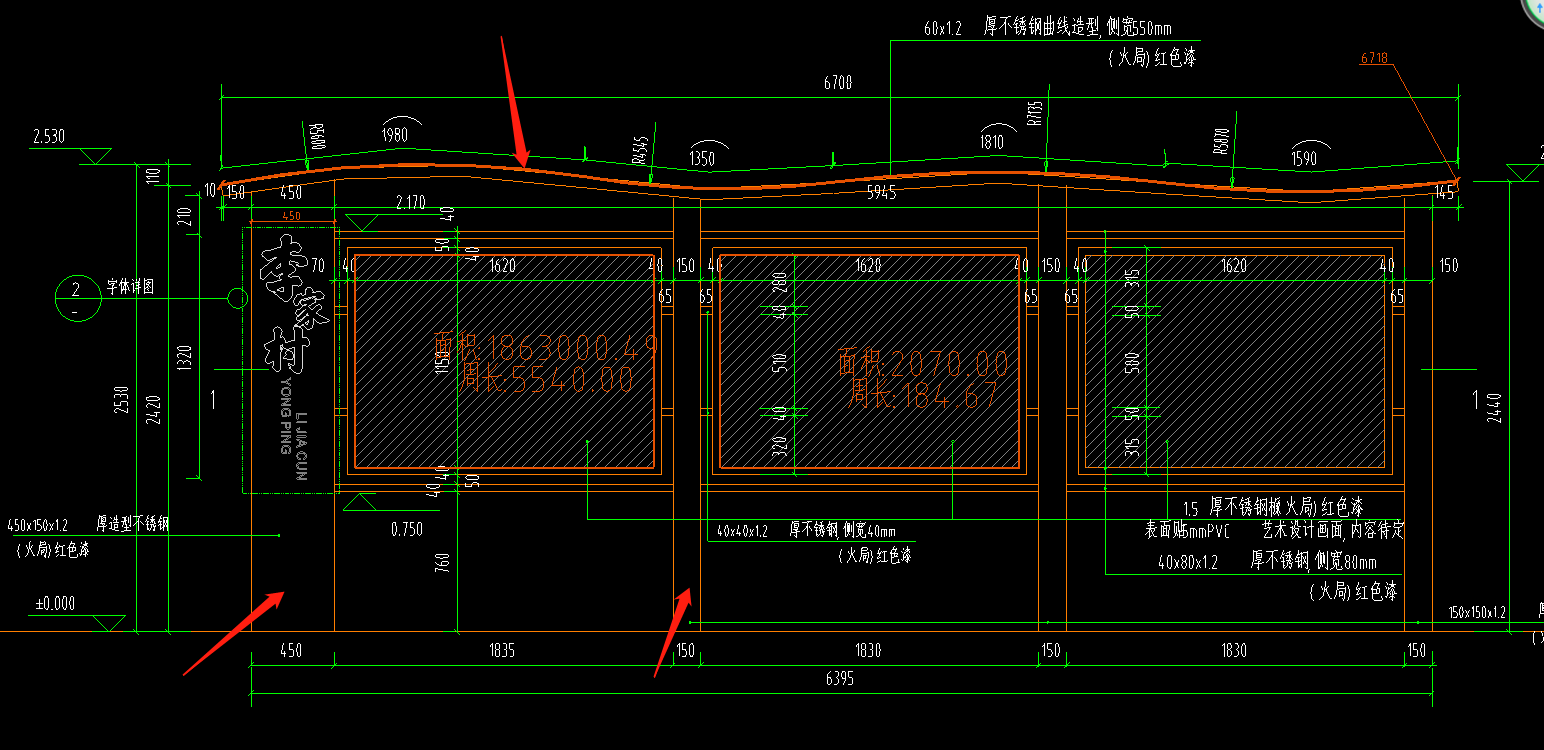The image size is (1544, 750).
Task: Click the 周长:184.67 perimeter text
Action: point(923,396)
